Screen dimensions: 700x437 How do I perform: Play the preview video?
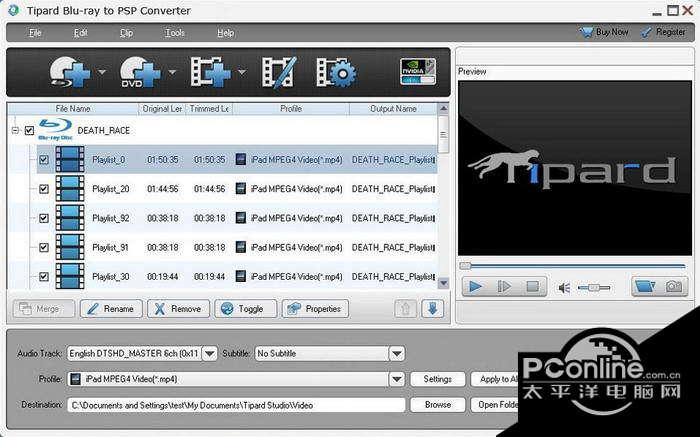click(475, 287)
